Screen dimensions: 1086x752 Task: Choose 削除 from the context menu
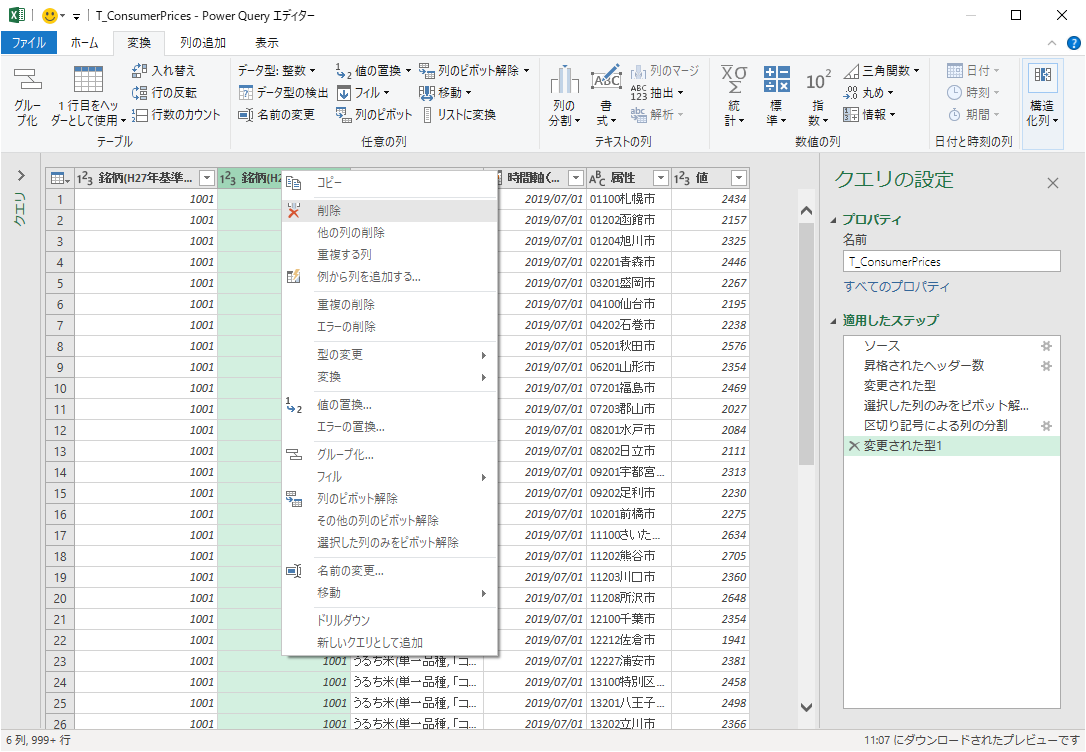pyautogui.click(x=329, y=211)
